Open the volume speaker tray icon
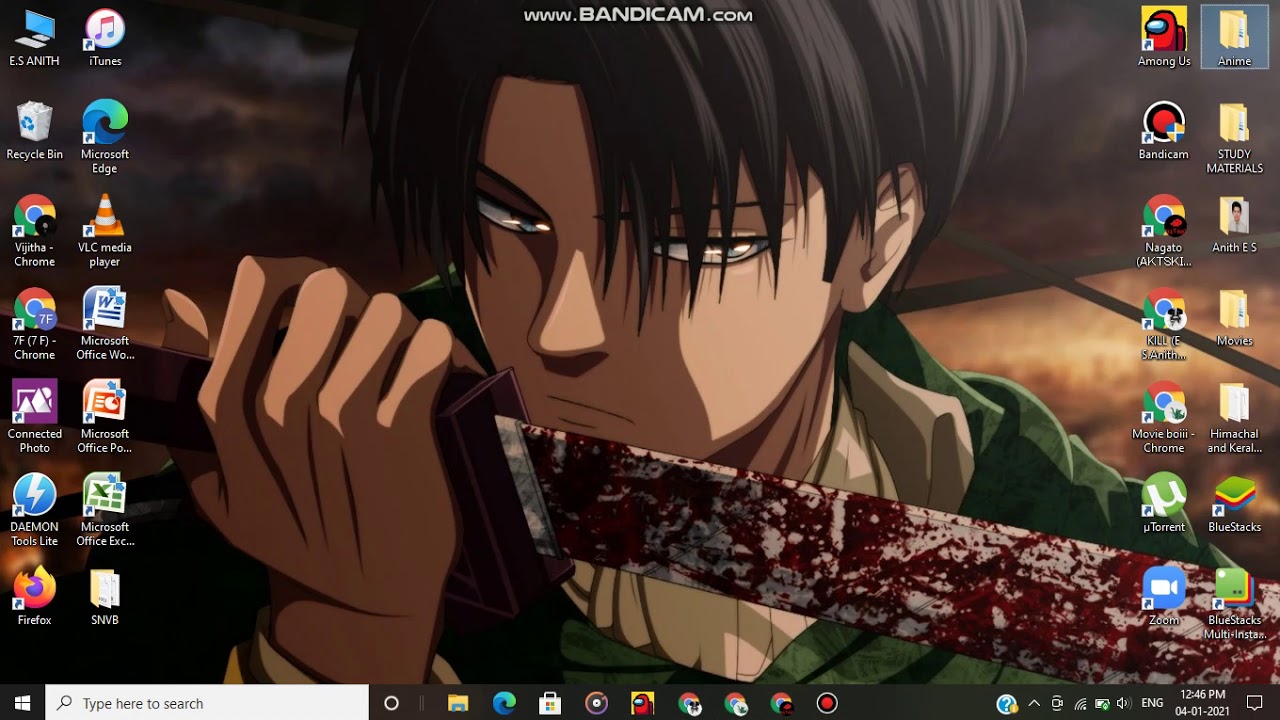This screenshot has width=1280, height=720. tap(1123, 703)
